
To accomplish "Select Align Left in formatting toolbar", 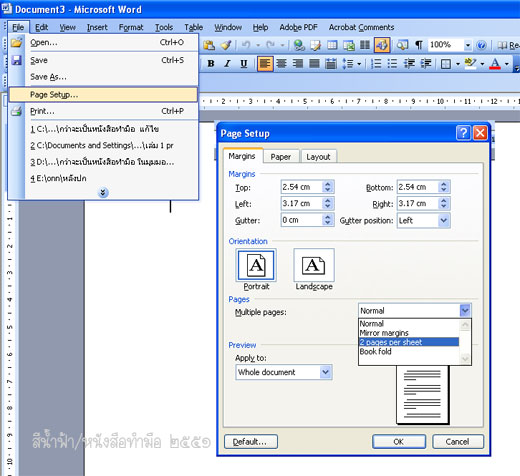I will point(265,63).
